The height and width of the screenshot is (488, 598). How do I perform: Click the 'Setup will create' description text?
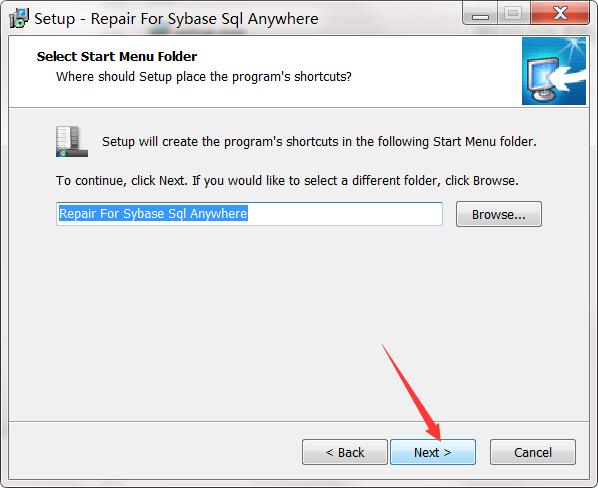[319, 142]
